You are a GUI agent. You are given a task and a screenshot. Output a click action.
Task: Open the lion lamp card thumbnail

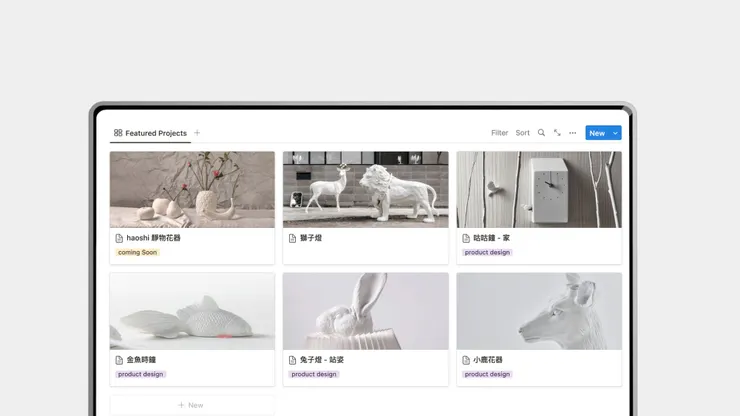(366, 189)
